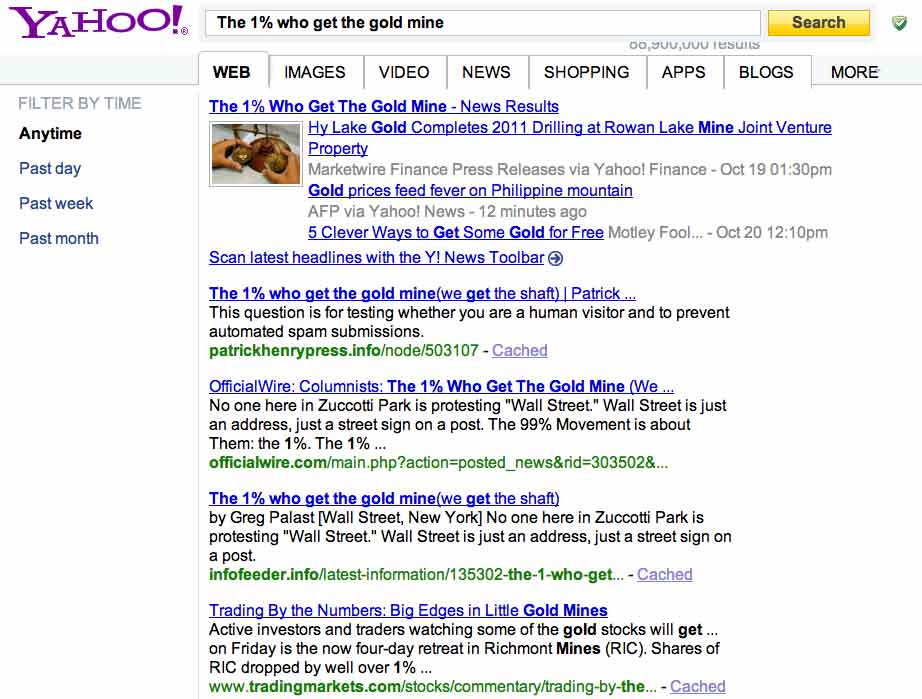Open 'Gold prices feed fever on Philippine mountain'
The height and width of the screenshot is (699, 922).
(x=470, y=190)
